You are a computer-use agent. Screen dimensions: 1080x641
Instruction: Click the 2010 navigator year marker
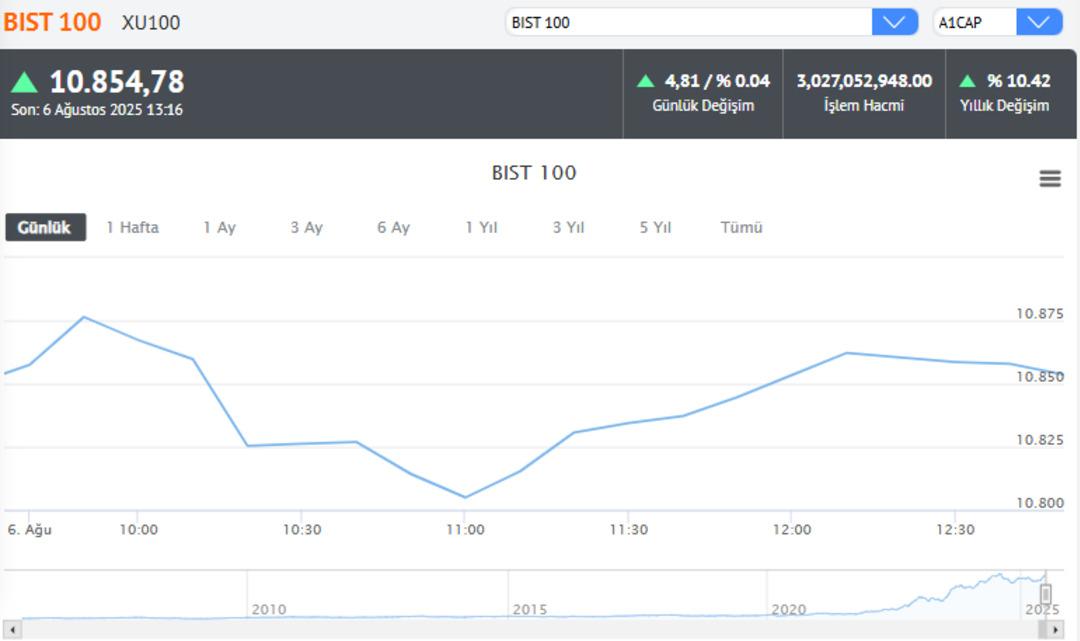pos(269,609)
